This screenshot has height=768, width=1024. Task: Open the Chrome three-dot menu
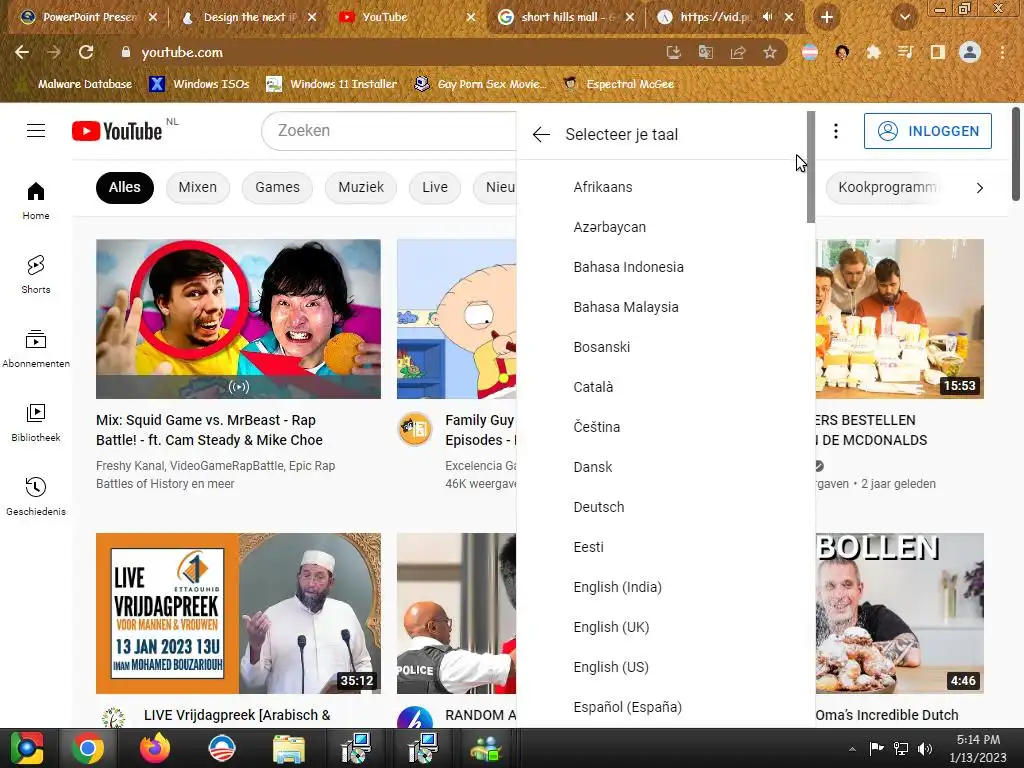[x=1002, y=52]
